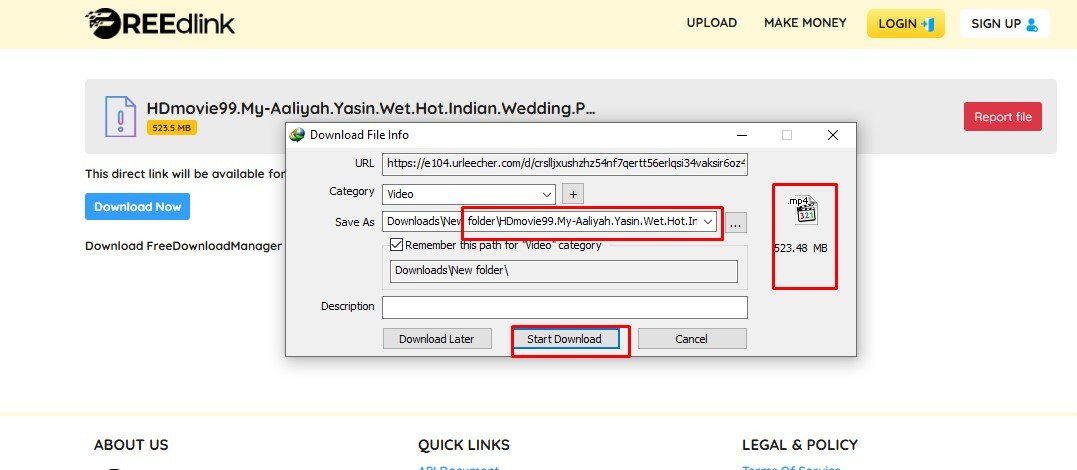The width and height of the screenshot is (1077, 470).
Task: Click the red Report file button
Action: pos(1002,117)
